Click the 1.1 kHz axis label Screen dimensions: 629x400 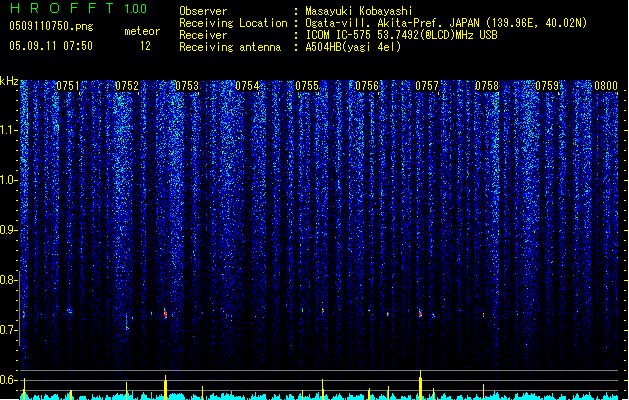pyautogui.click(x=8, y=130)
